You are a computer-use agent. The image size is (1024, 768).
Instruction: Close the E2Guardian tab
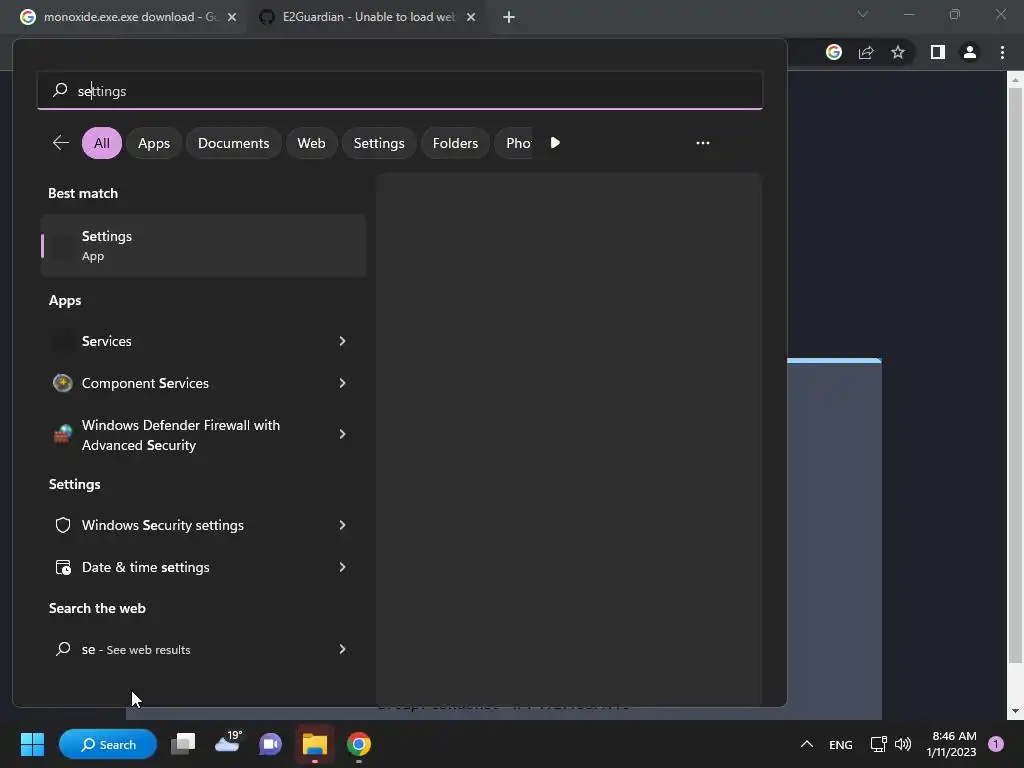[x=471, y=17]
